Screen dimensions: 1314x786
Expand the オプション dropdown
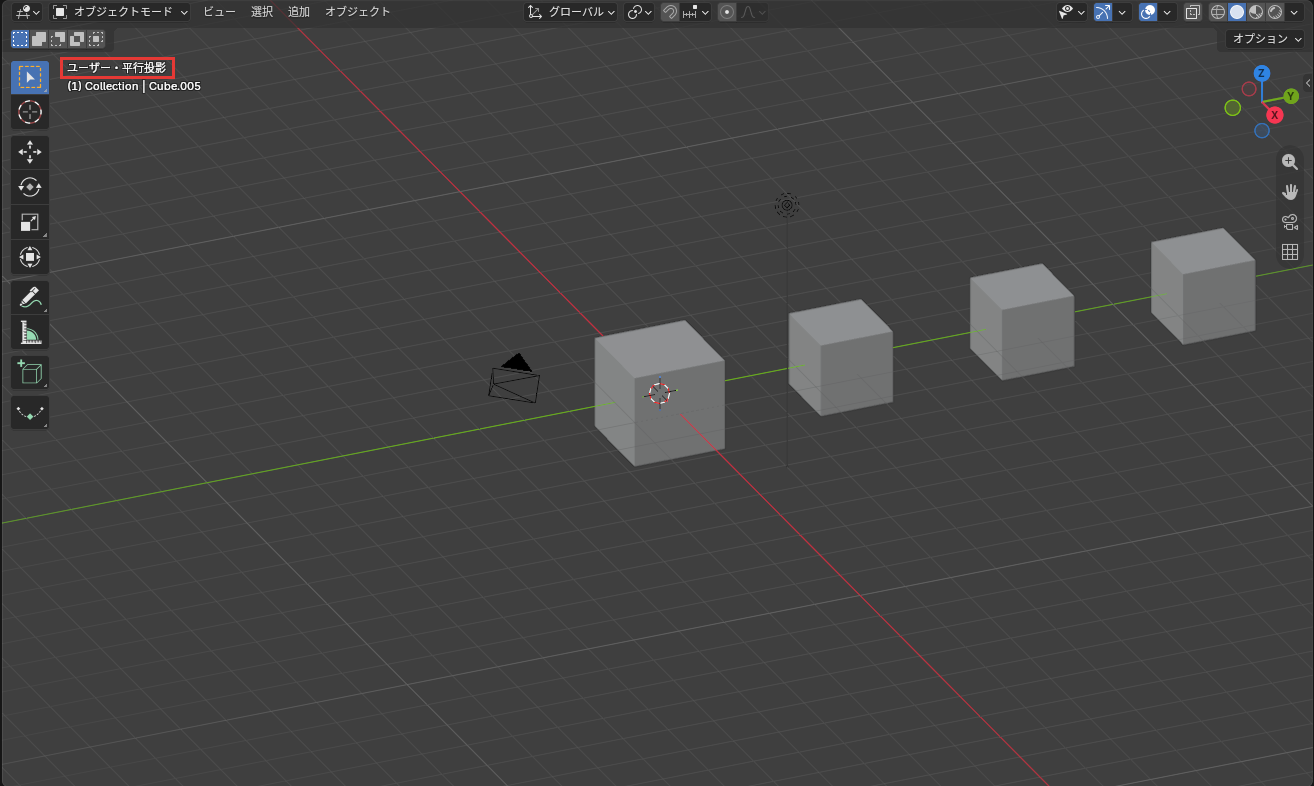coord(1266,39)
